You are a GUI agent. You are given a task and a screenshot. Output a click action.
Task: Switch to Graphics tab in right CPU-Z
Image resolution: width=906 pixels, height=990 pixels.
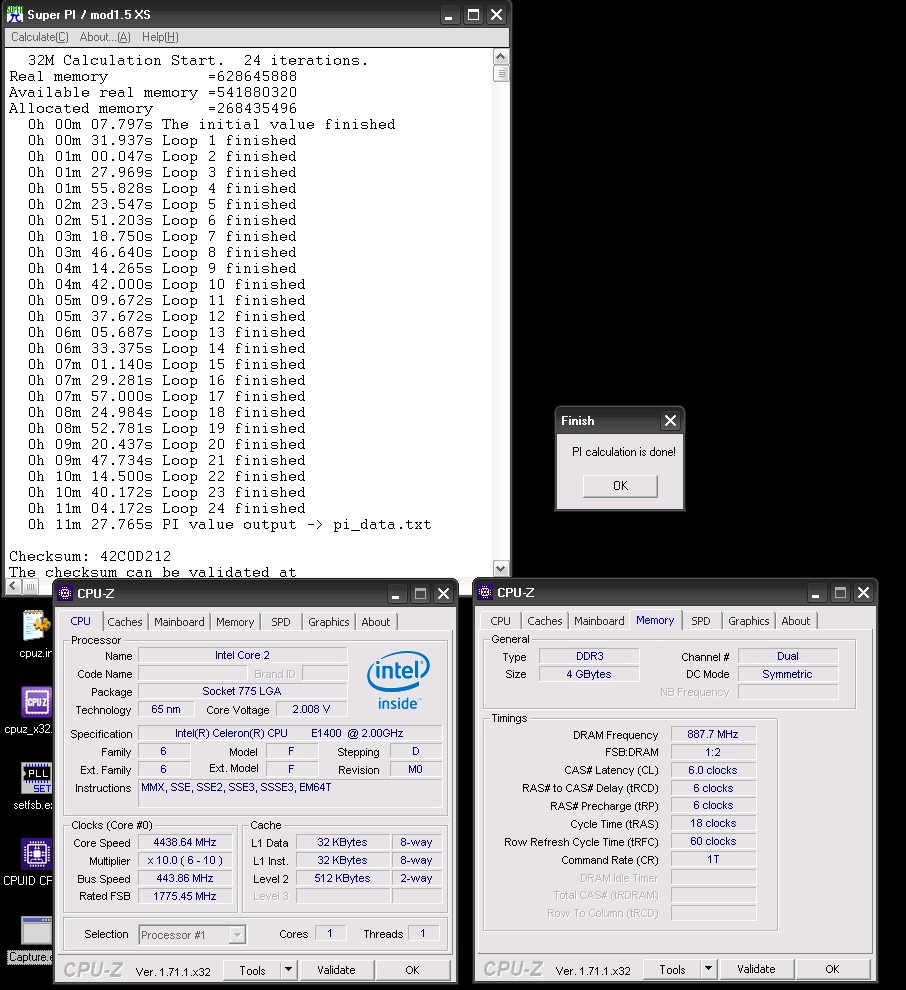coord(749,621)
